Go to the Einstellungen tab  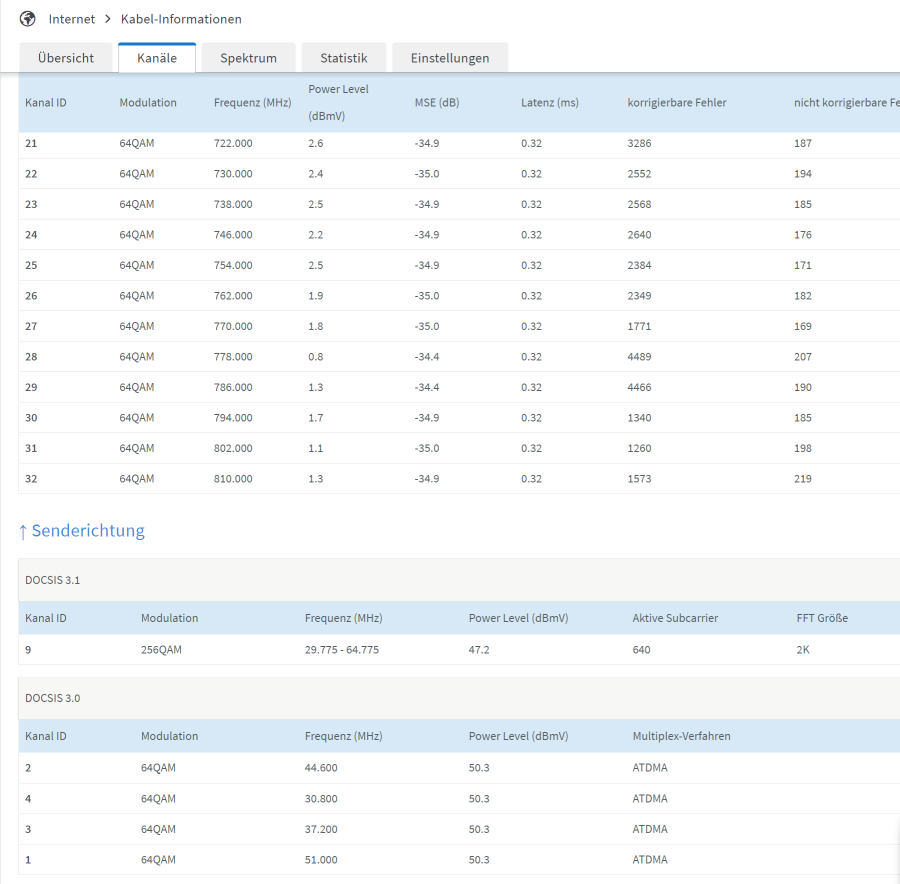tap(450, 58)
